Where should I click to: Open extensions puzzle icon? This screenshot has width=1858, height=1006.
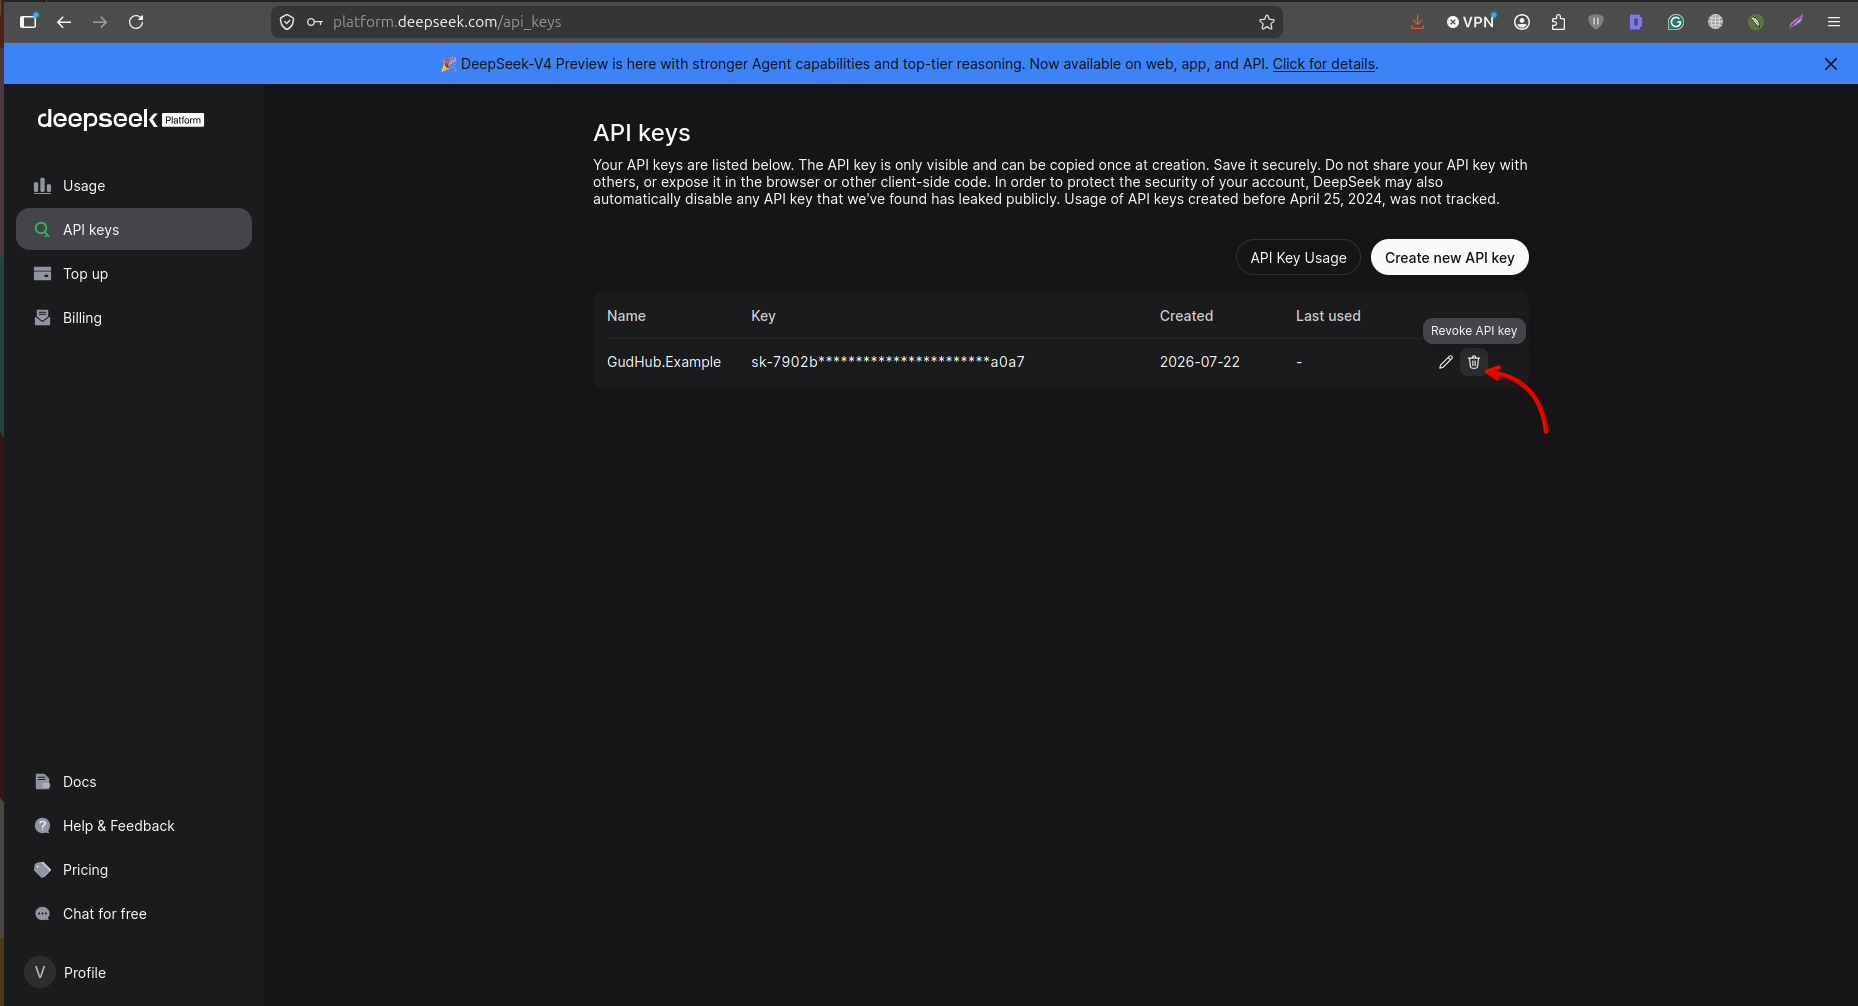[x=1558, y=22]
